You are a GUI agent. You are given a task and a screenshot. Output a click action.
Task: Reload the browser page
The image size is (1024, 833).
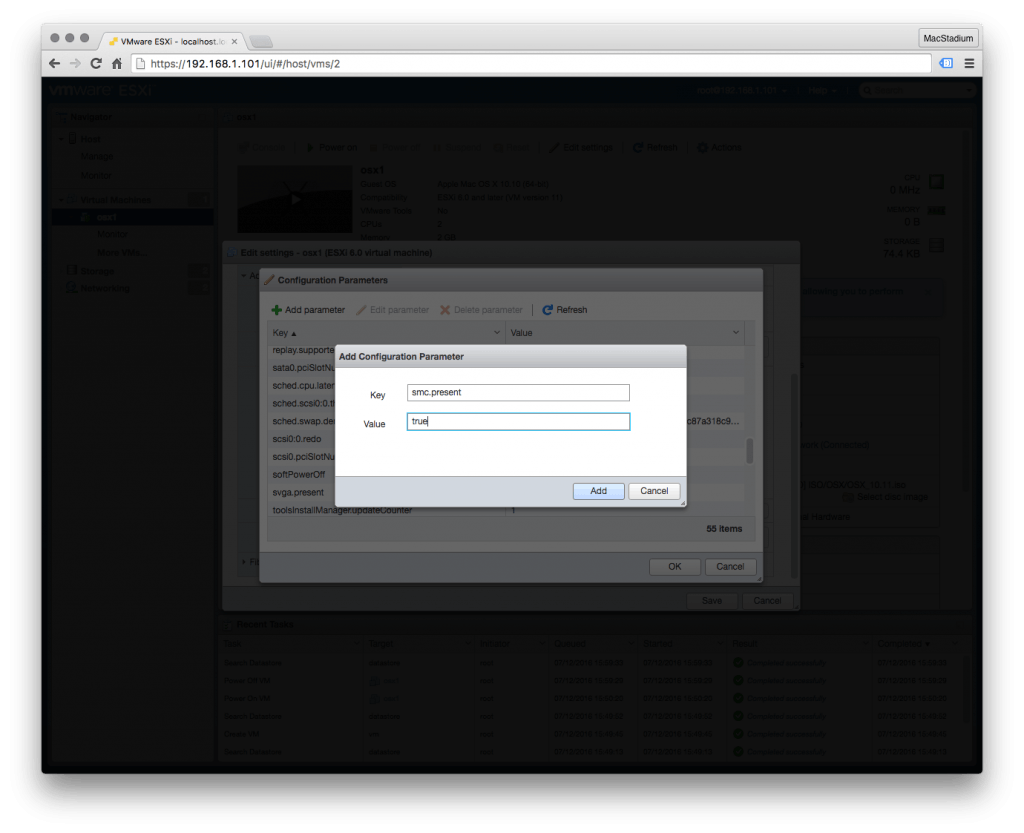pyautogui.click(x=96, y=63)
